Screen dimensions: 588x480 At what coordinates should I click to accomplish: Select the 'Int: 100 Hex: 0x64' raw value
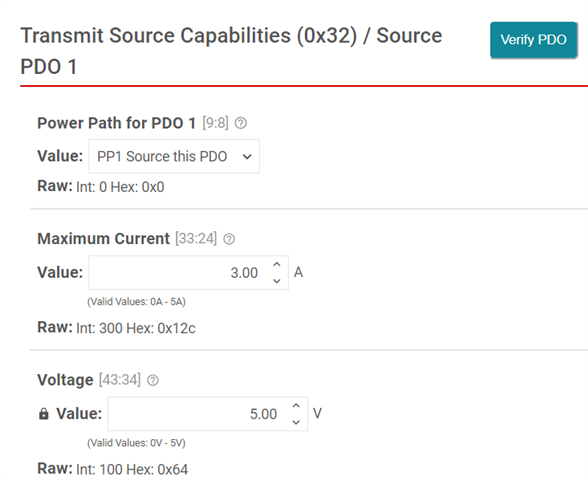[x=132, y=469]
